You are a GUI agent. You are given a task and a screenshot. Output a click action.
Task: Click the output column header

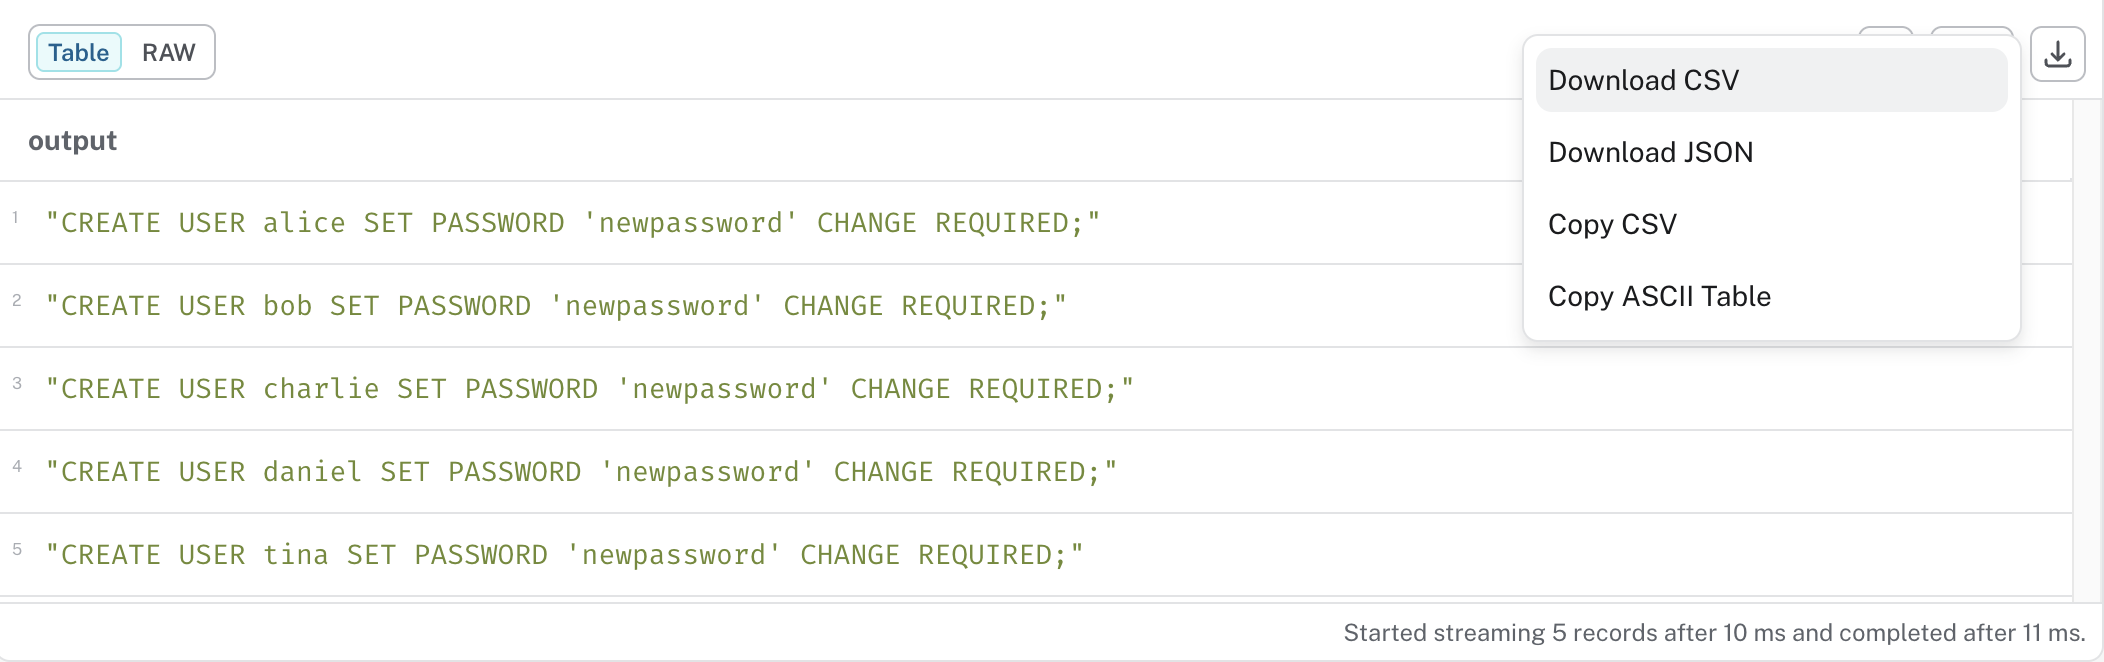(72, 141)
